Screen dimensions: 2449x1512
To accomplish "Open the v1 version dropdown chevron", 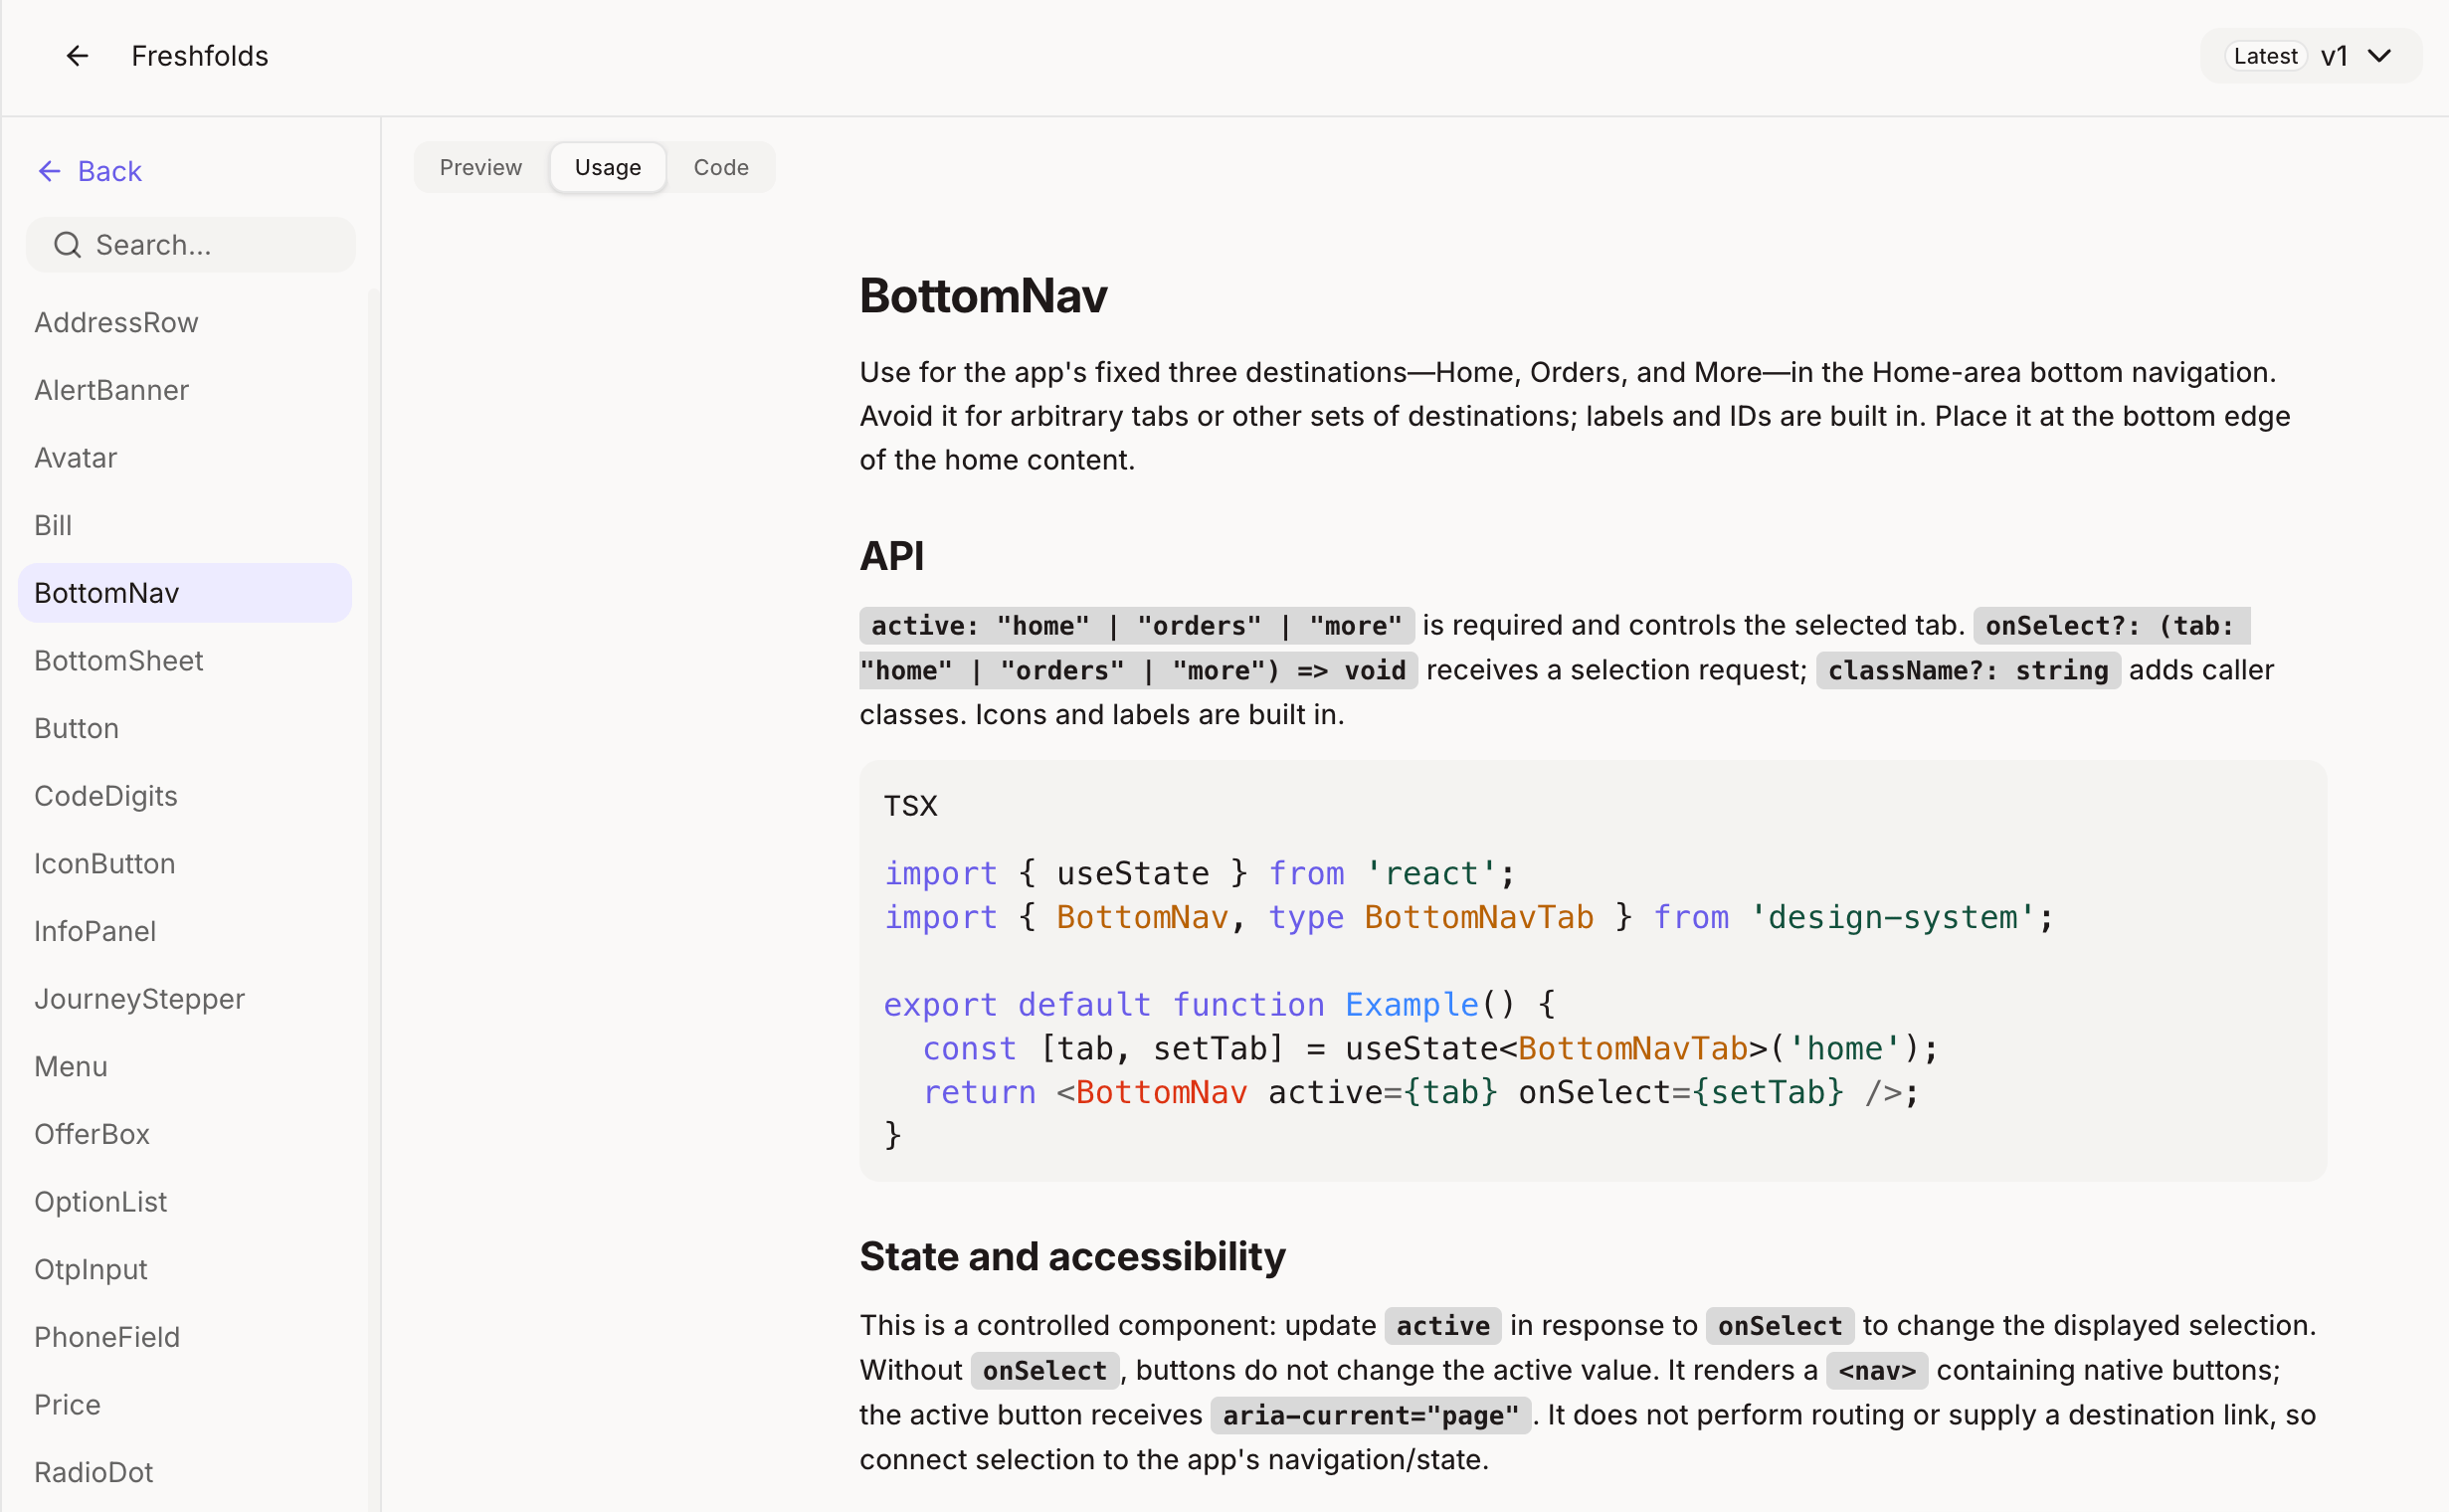I will (2379, 56).
